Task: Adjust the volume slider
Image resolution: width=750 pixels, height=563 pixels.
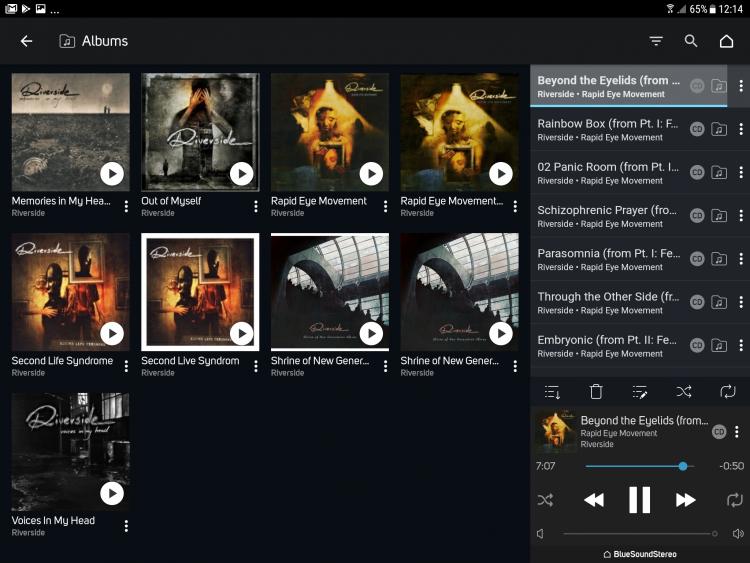Action: click(x=640, y=534)
